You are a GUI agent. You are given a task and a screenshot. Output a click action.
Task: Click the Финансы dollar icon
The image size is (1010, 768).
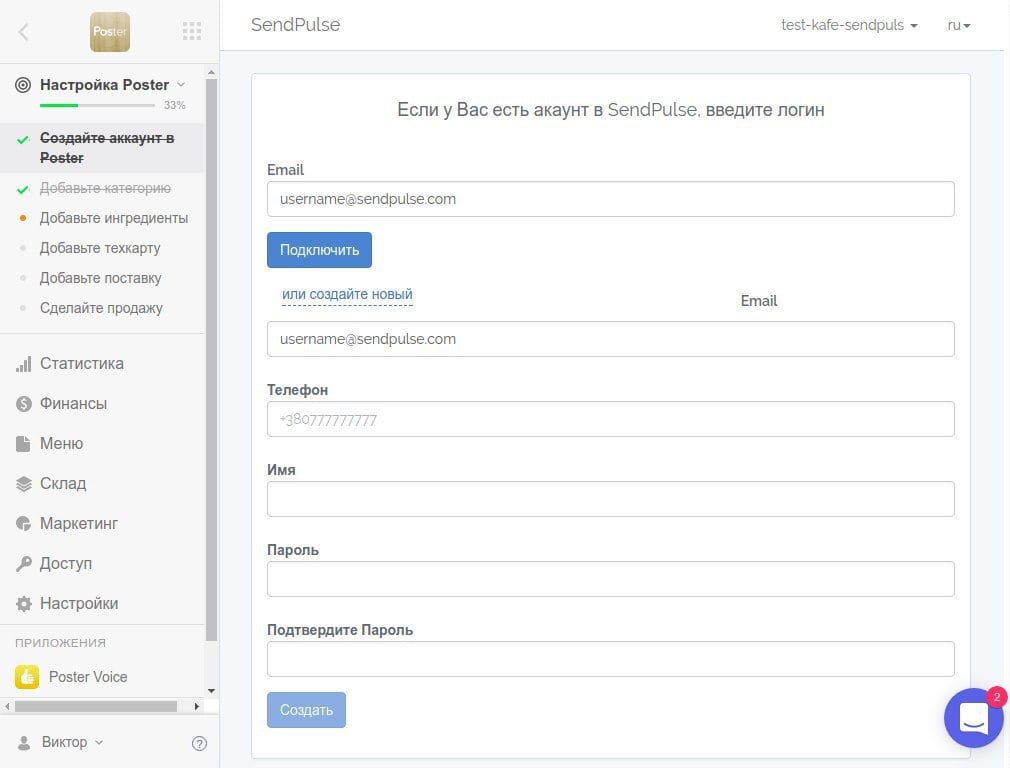(24, 404)
